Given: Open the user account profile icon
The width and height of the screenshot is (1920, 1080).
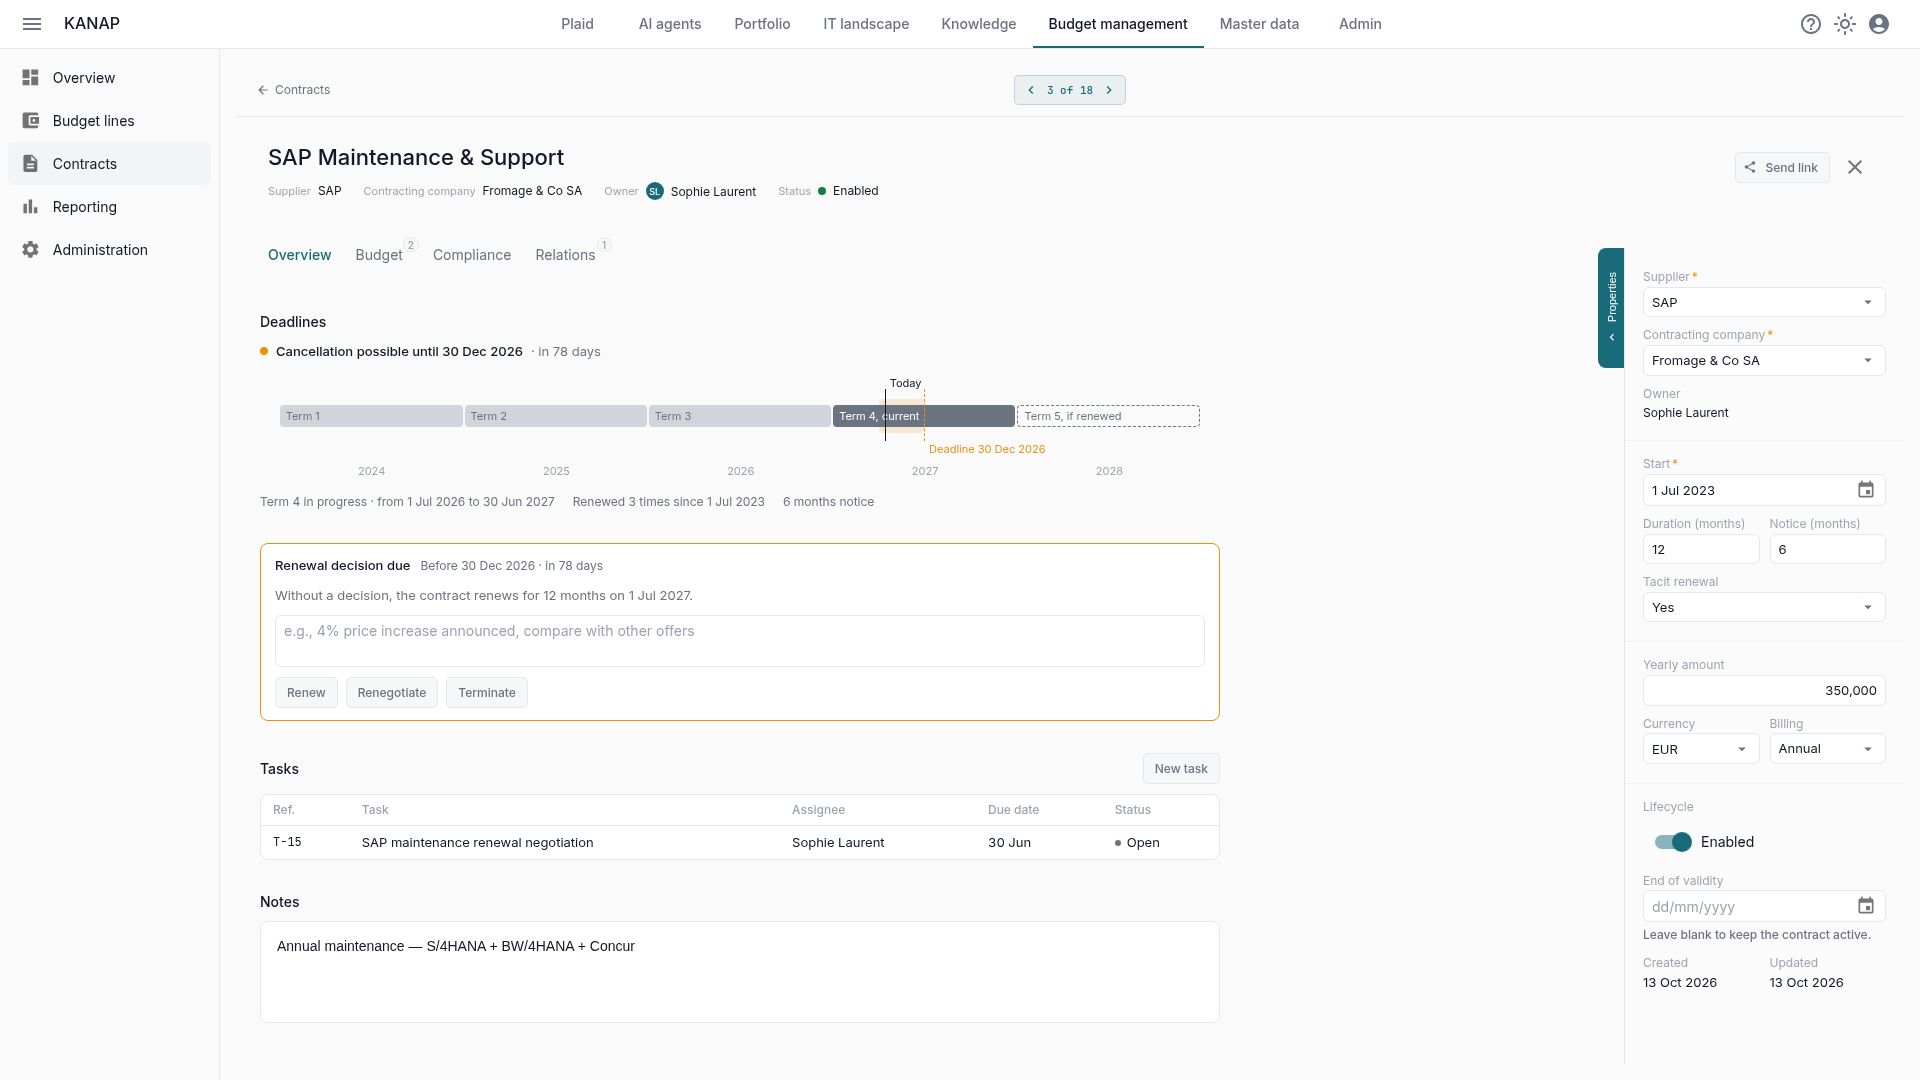Looking at the screenshot, I should tap(1879, 24).
